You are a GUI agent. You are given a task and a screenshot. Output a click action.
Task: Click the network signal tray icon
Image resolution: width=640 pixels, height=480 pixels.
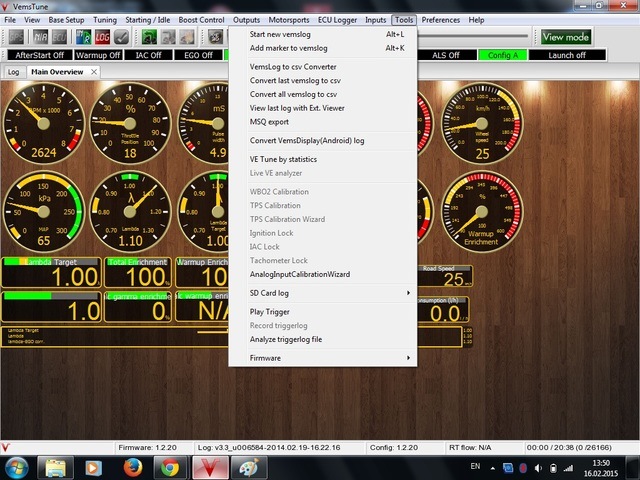tap(568, 468)
